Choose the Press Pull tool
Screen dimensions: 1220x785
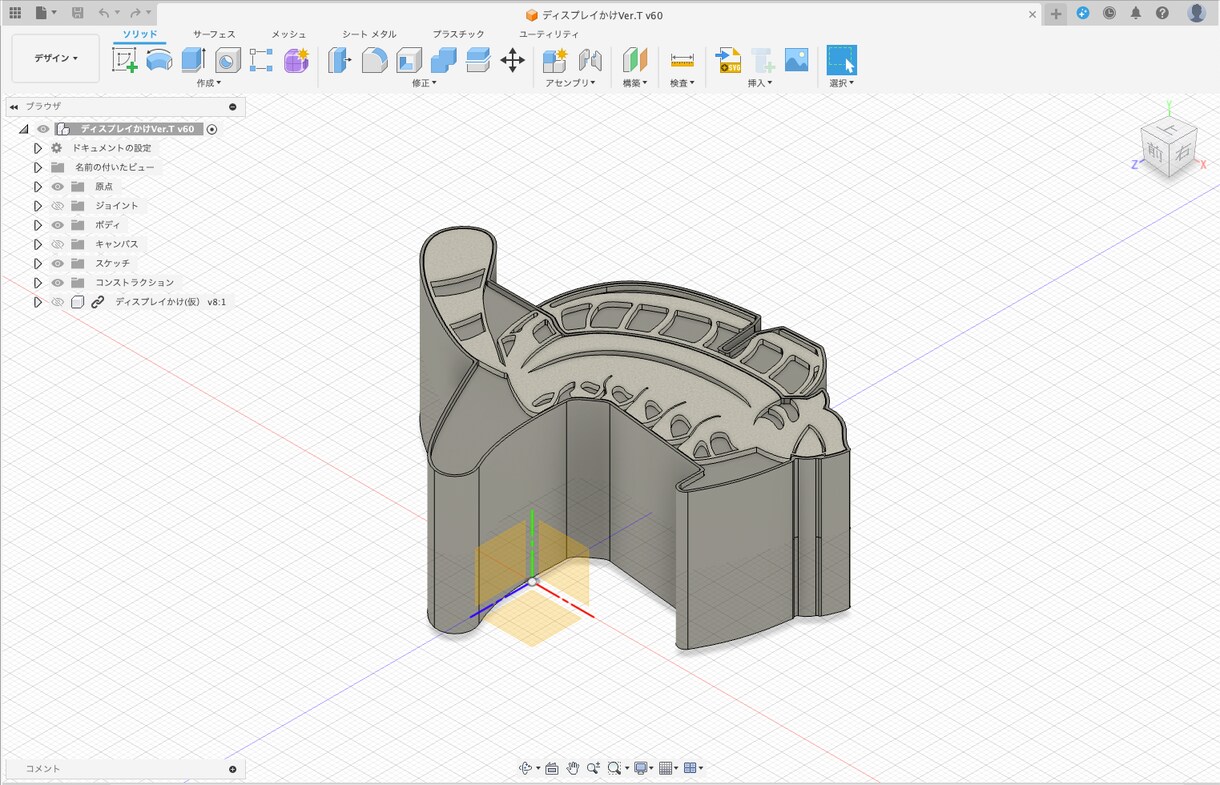pos(340,60)
